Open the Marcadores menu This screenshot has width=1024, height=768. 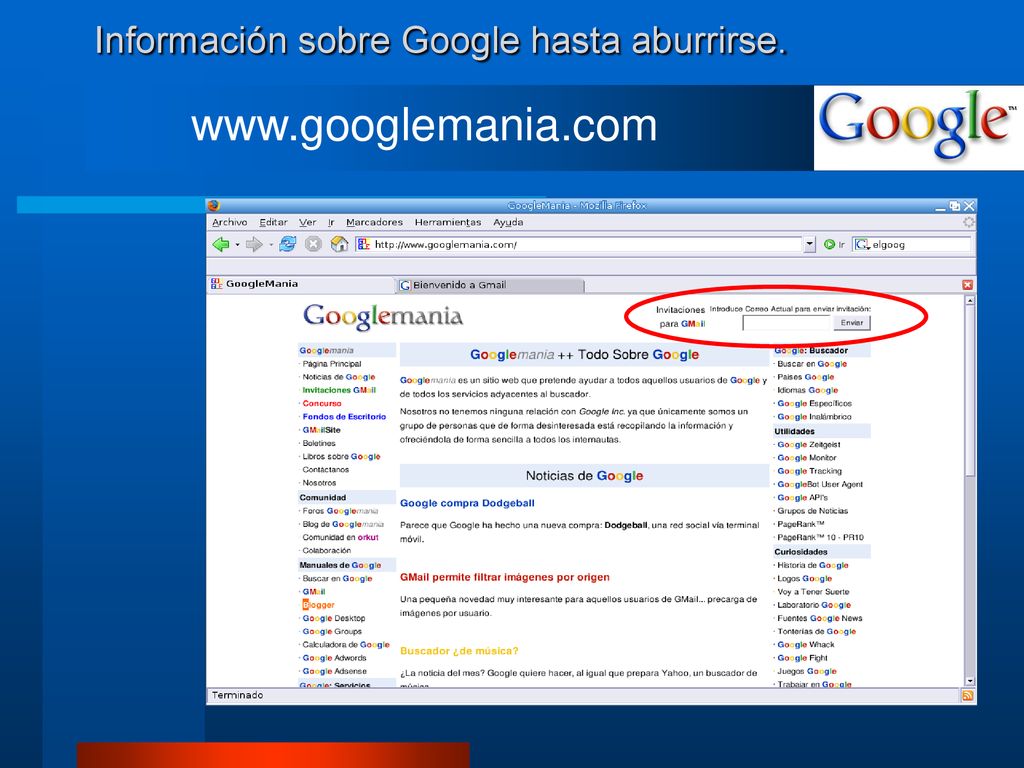[x=374, y=223]
